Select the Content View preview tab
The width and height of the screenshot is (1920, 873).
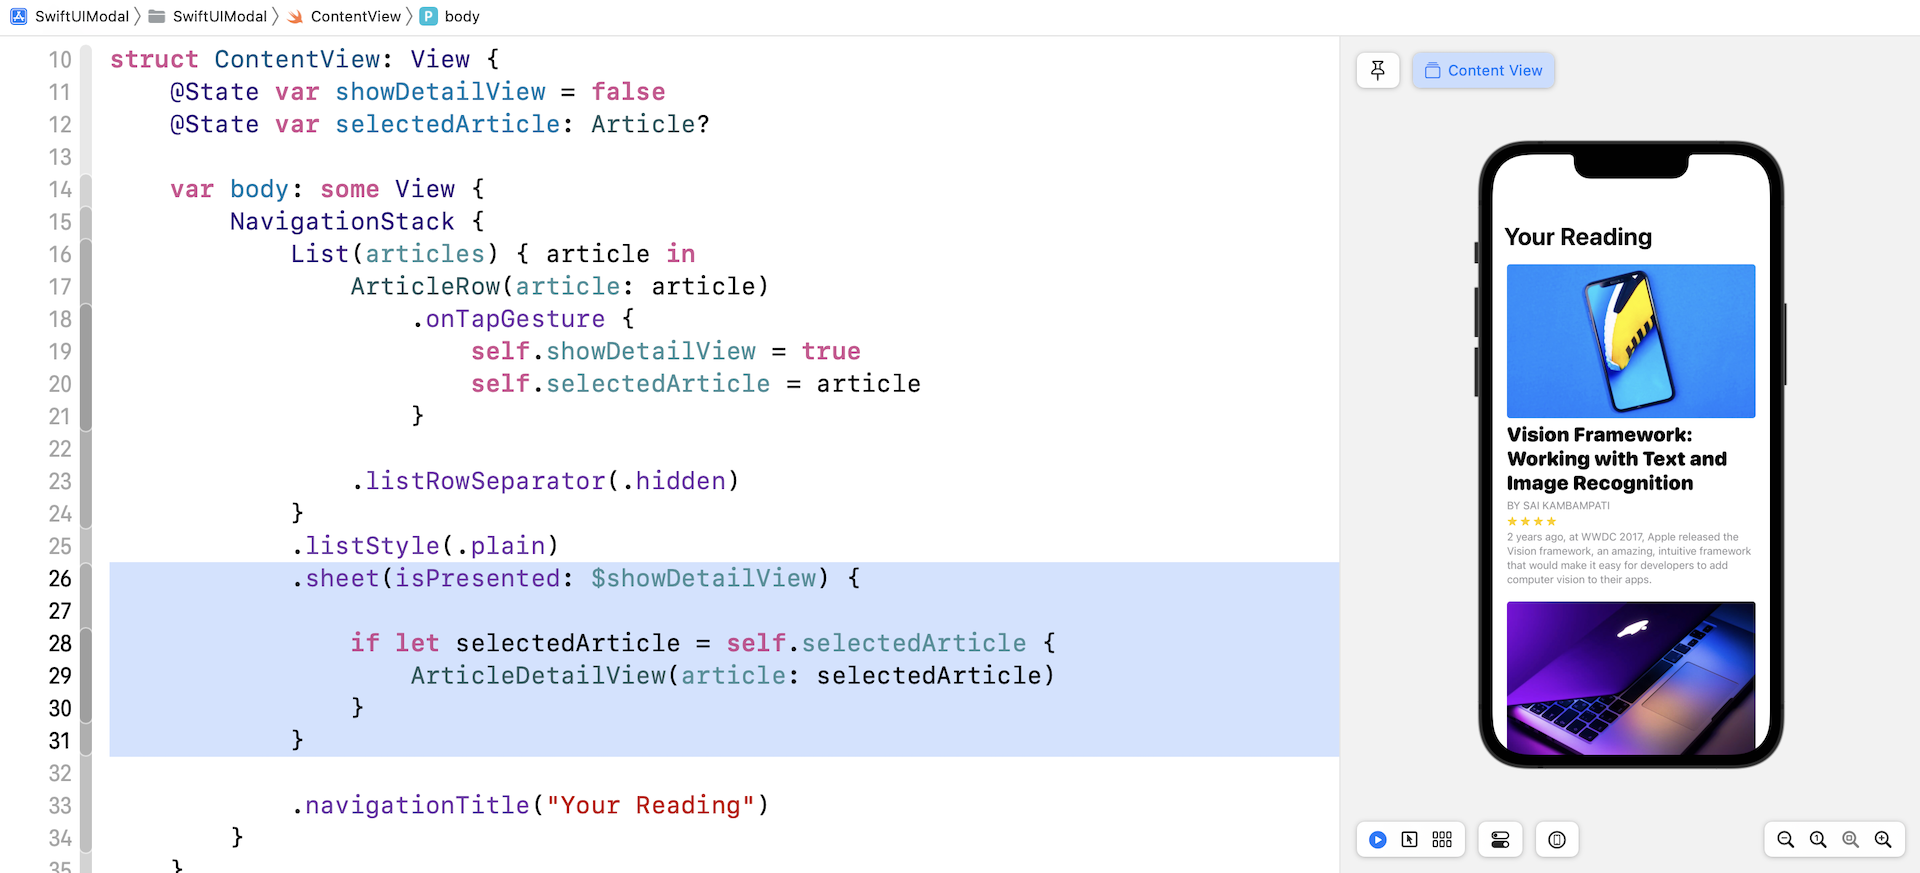tap(1483, 70)
